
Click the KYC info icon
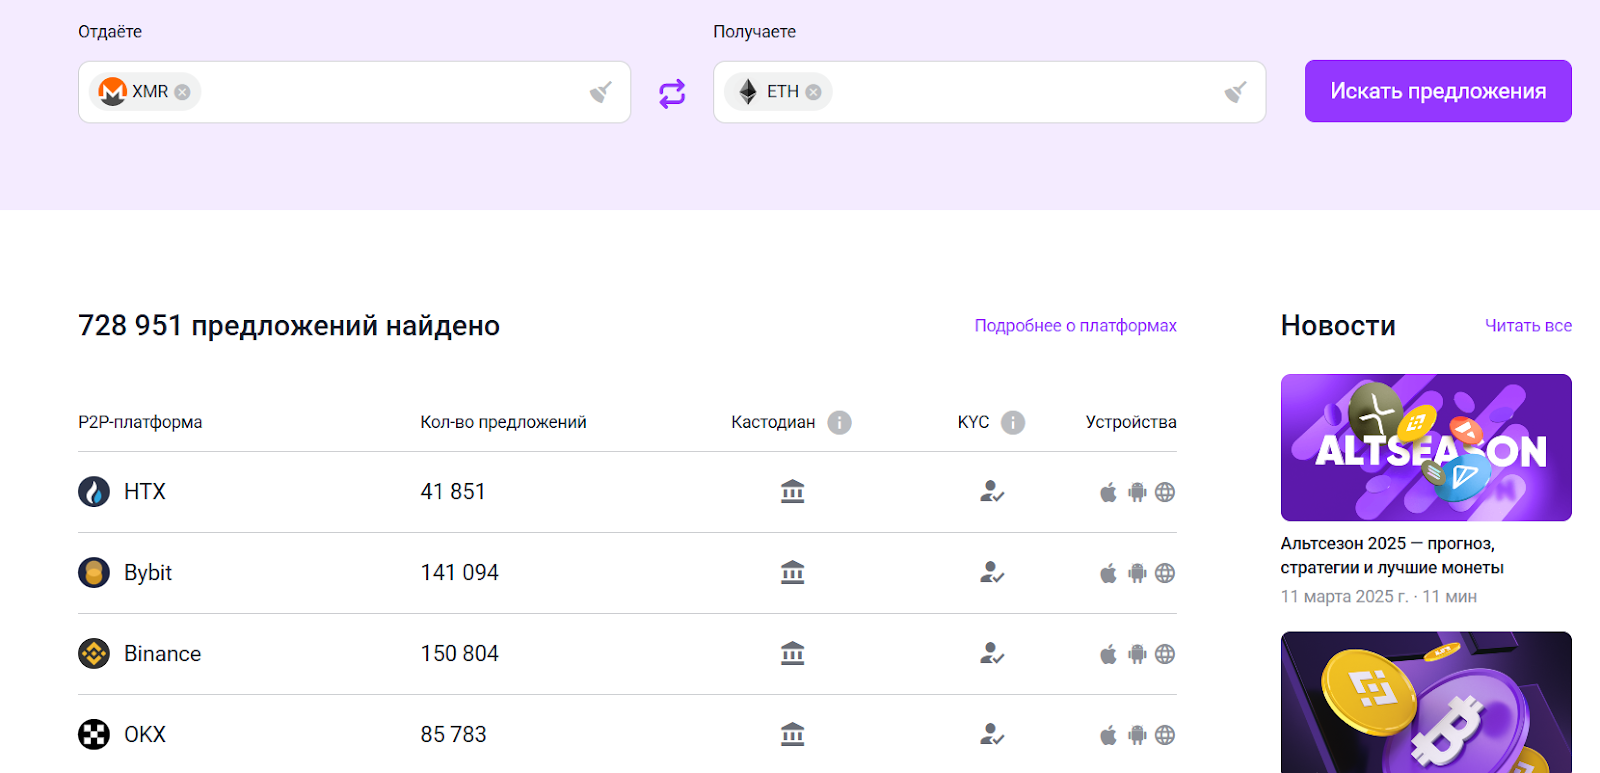click(1013, 423)
